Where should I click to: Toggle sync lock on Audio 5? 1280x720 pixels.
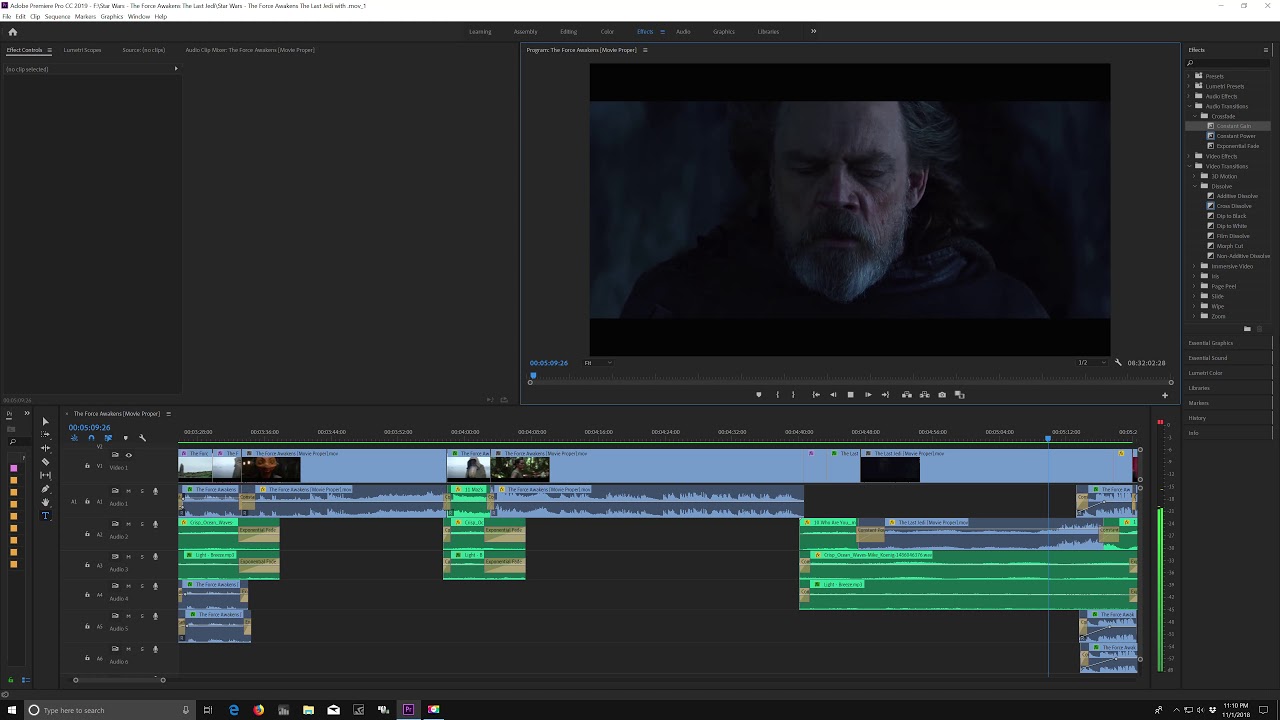click(x=115, y=616)
